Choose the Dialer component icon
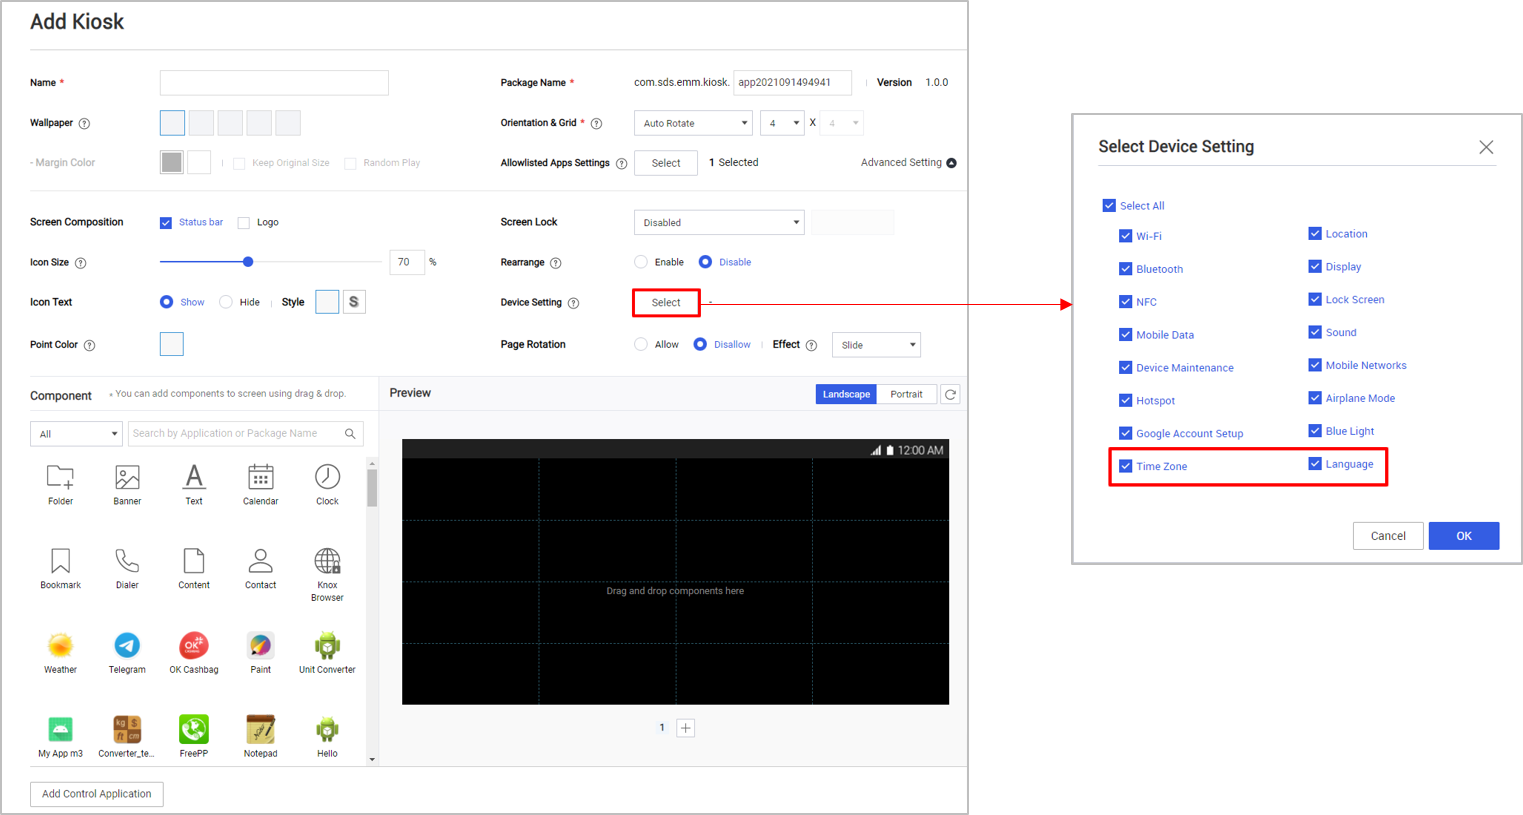Image resolution: width=1523 pixels, height=815 pixels. [127, 561]
